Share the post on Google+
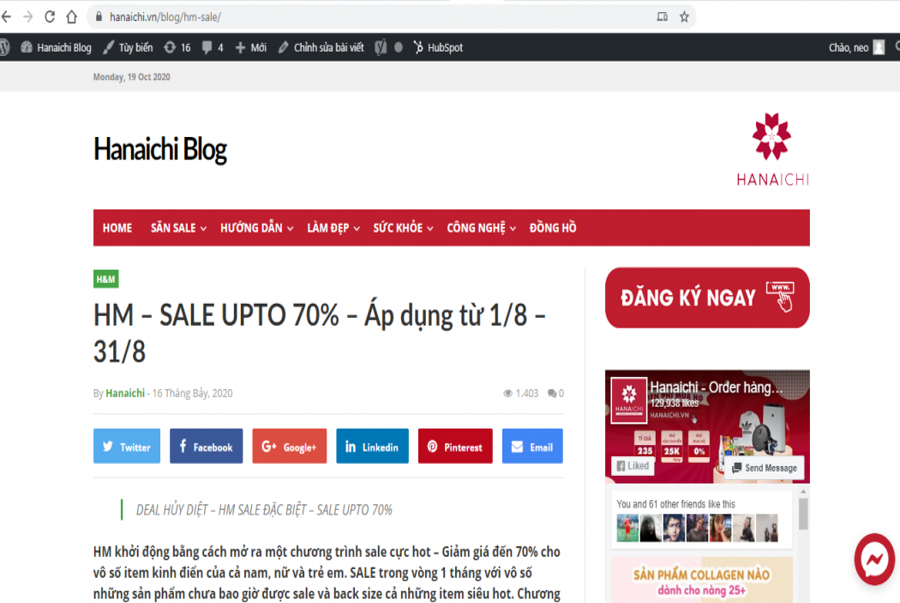 (x=289, y=446)
